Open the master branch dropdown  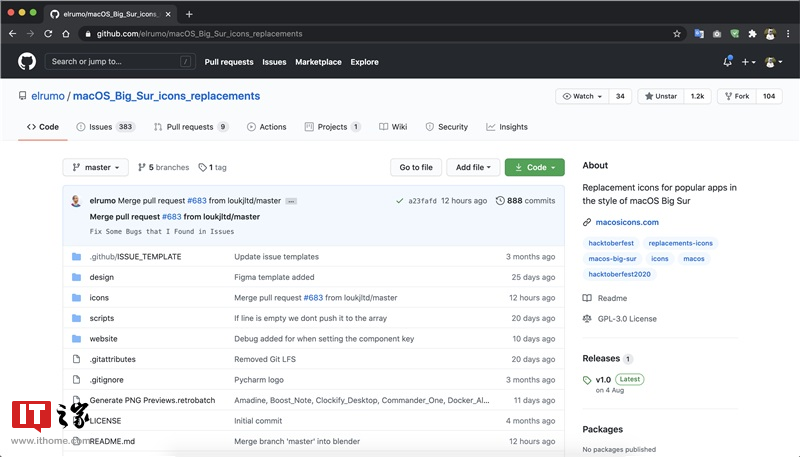click(x=95, y=167)
